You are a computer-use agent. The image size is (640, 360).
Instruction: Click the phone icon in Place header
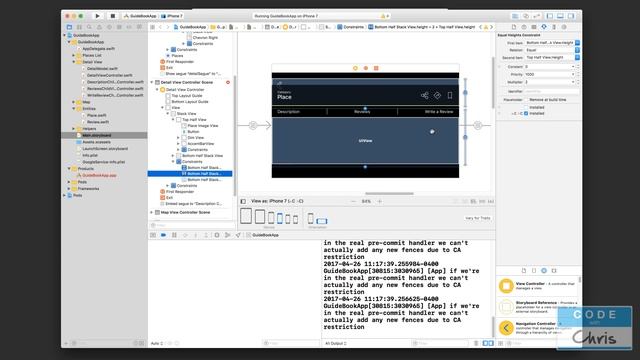(450, 96)
